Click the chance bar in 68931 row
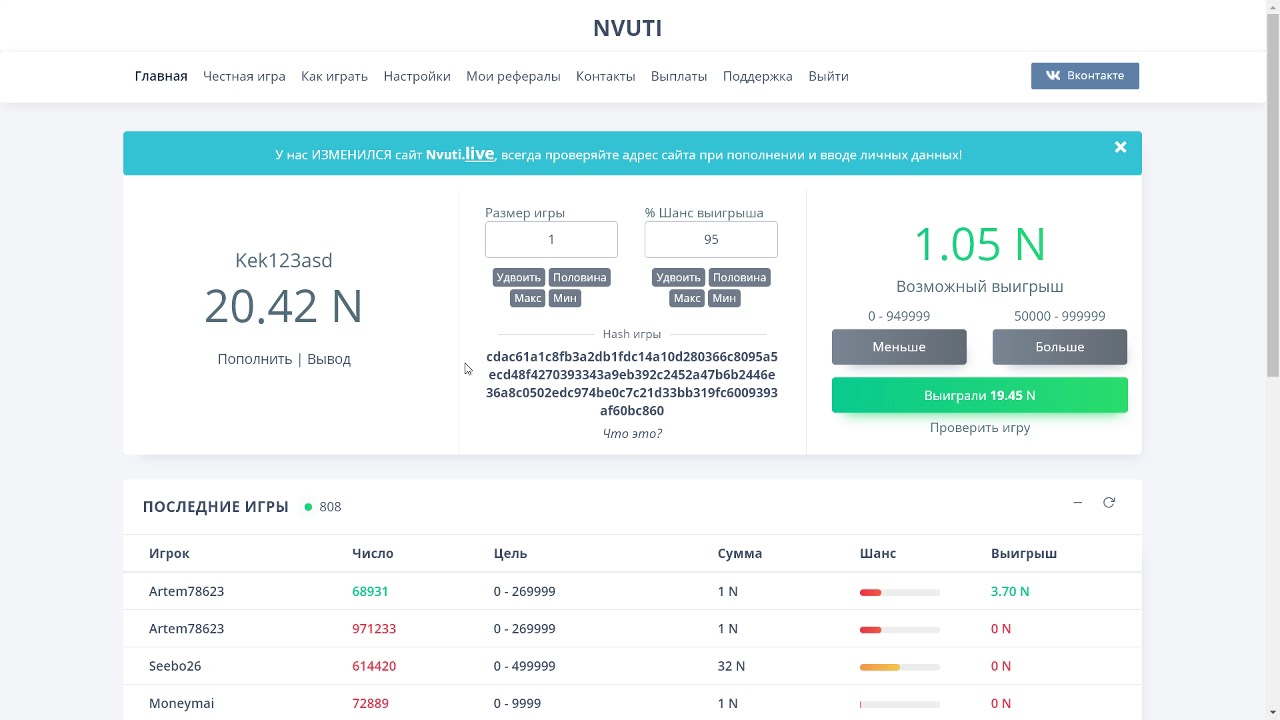The width and height of the screenshot is (1280, 720). [900, 593]
